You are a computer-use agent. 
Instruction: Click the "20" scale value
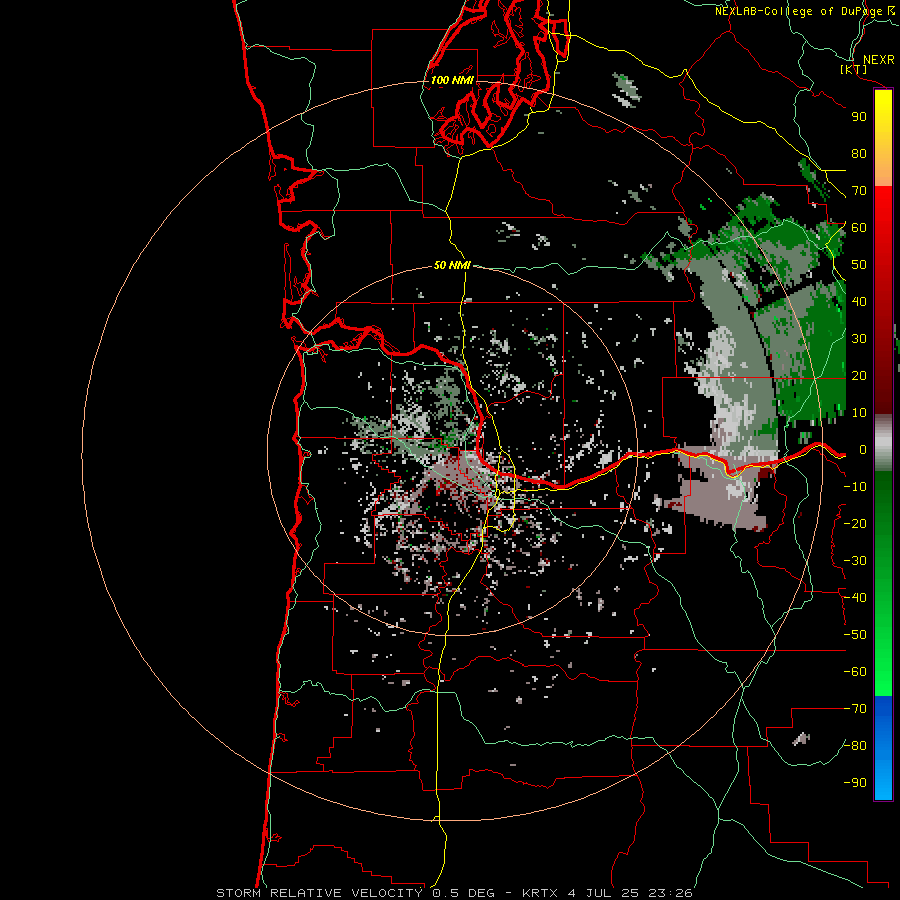859,375
